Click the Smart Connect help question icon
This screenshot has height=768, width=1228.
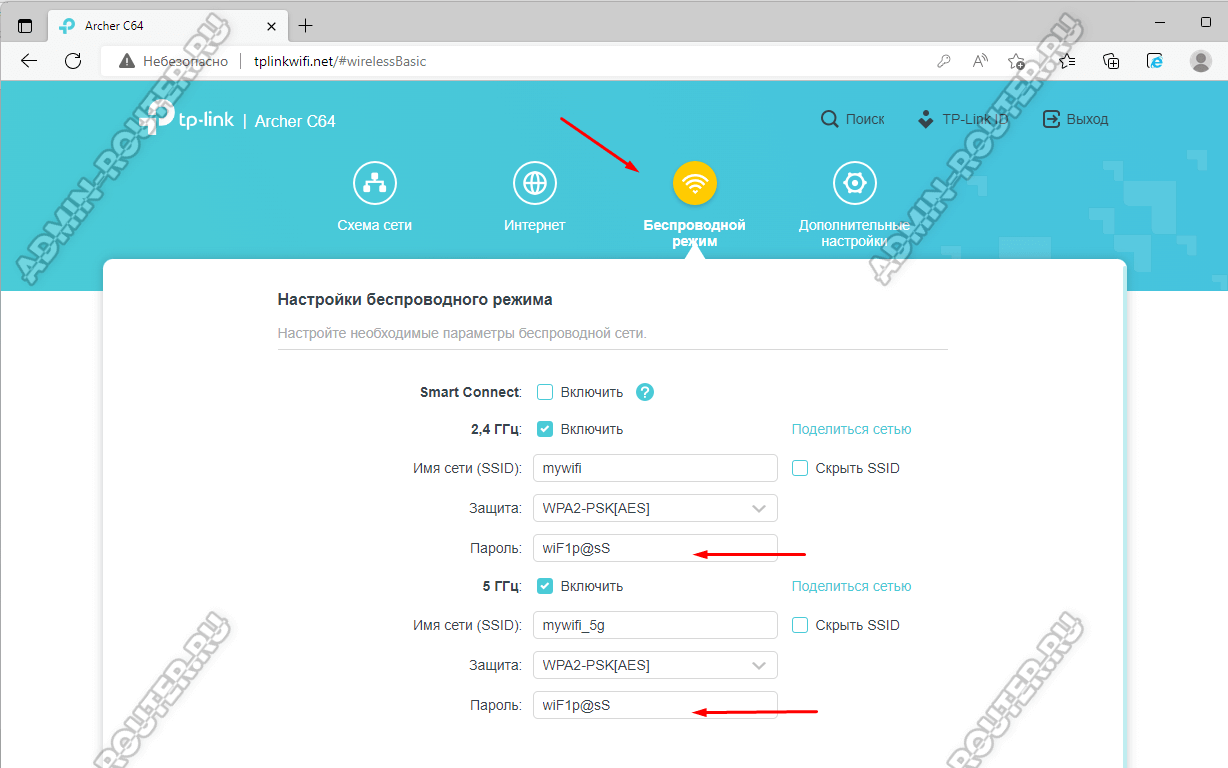pos(645,392)
